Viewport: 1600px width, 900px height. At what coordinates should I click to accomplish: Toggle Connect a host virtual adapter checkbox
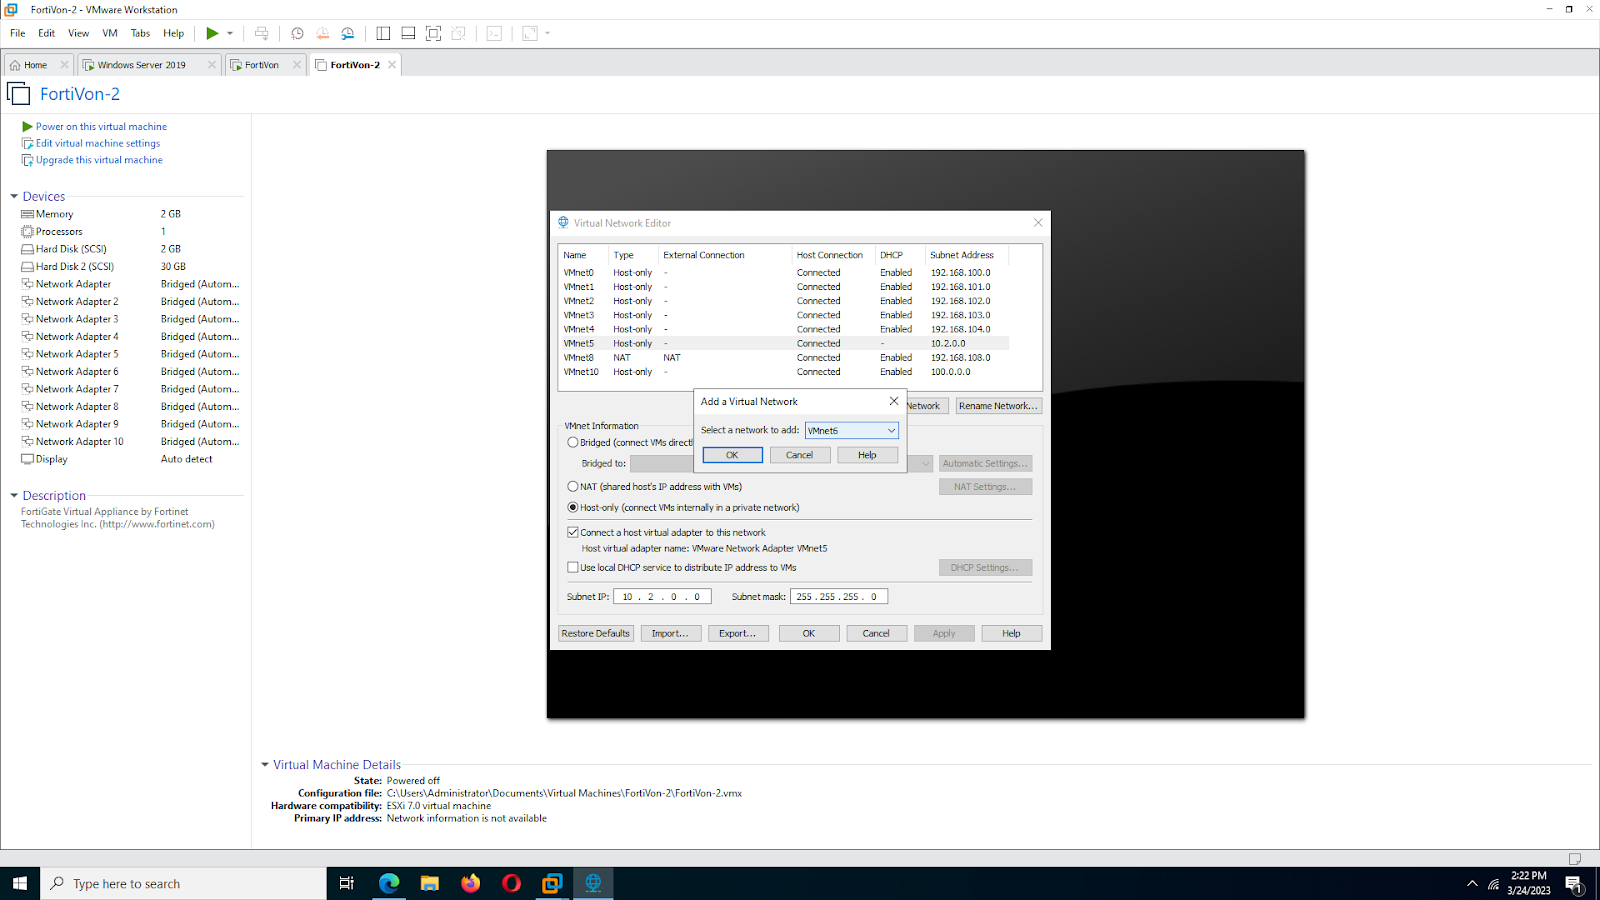click(573, 533)
